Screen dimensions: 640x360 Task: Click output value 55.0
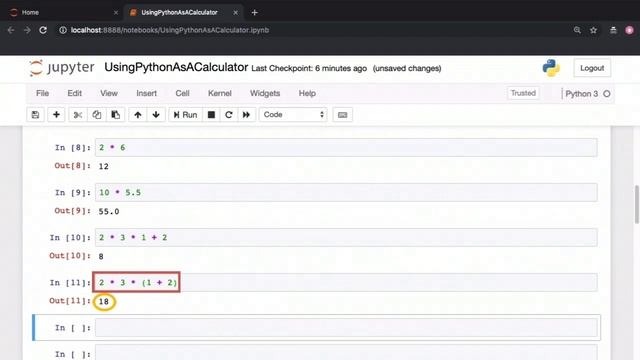pos(109,211)
